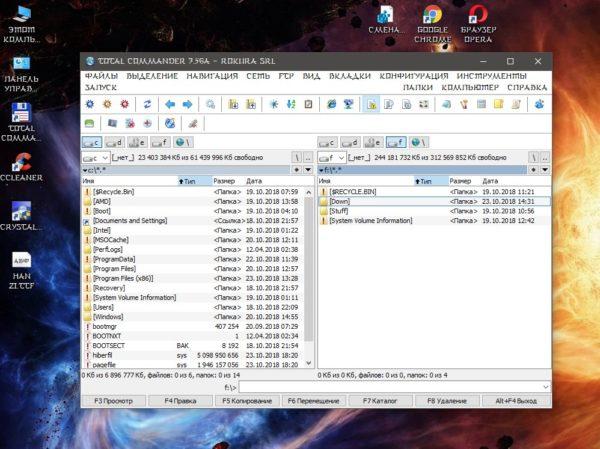
Task: Click the blue star burst toolbar icon
Action: [274, 104]
